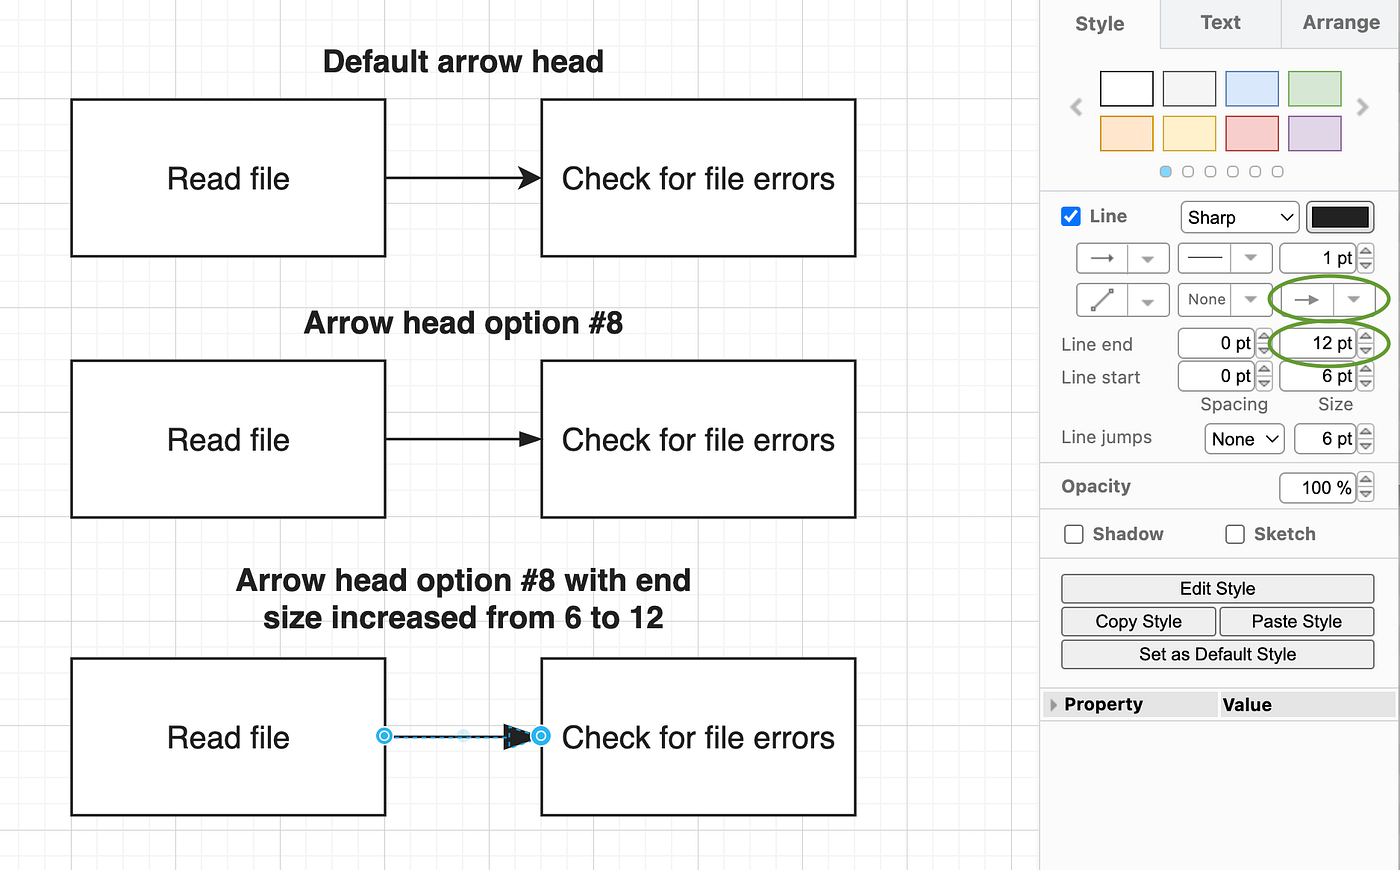Screen dimensions: 1400x870
Task: Click Set as Default Style
Action: 1217,654
